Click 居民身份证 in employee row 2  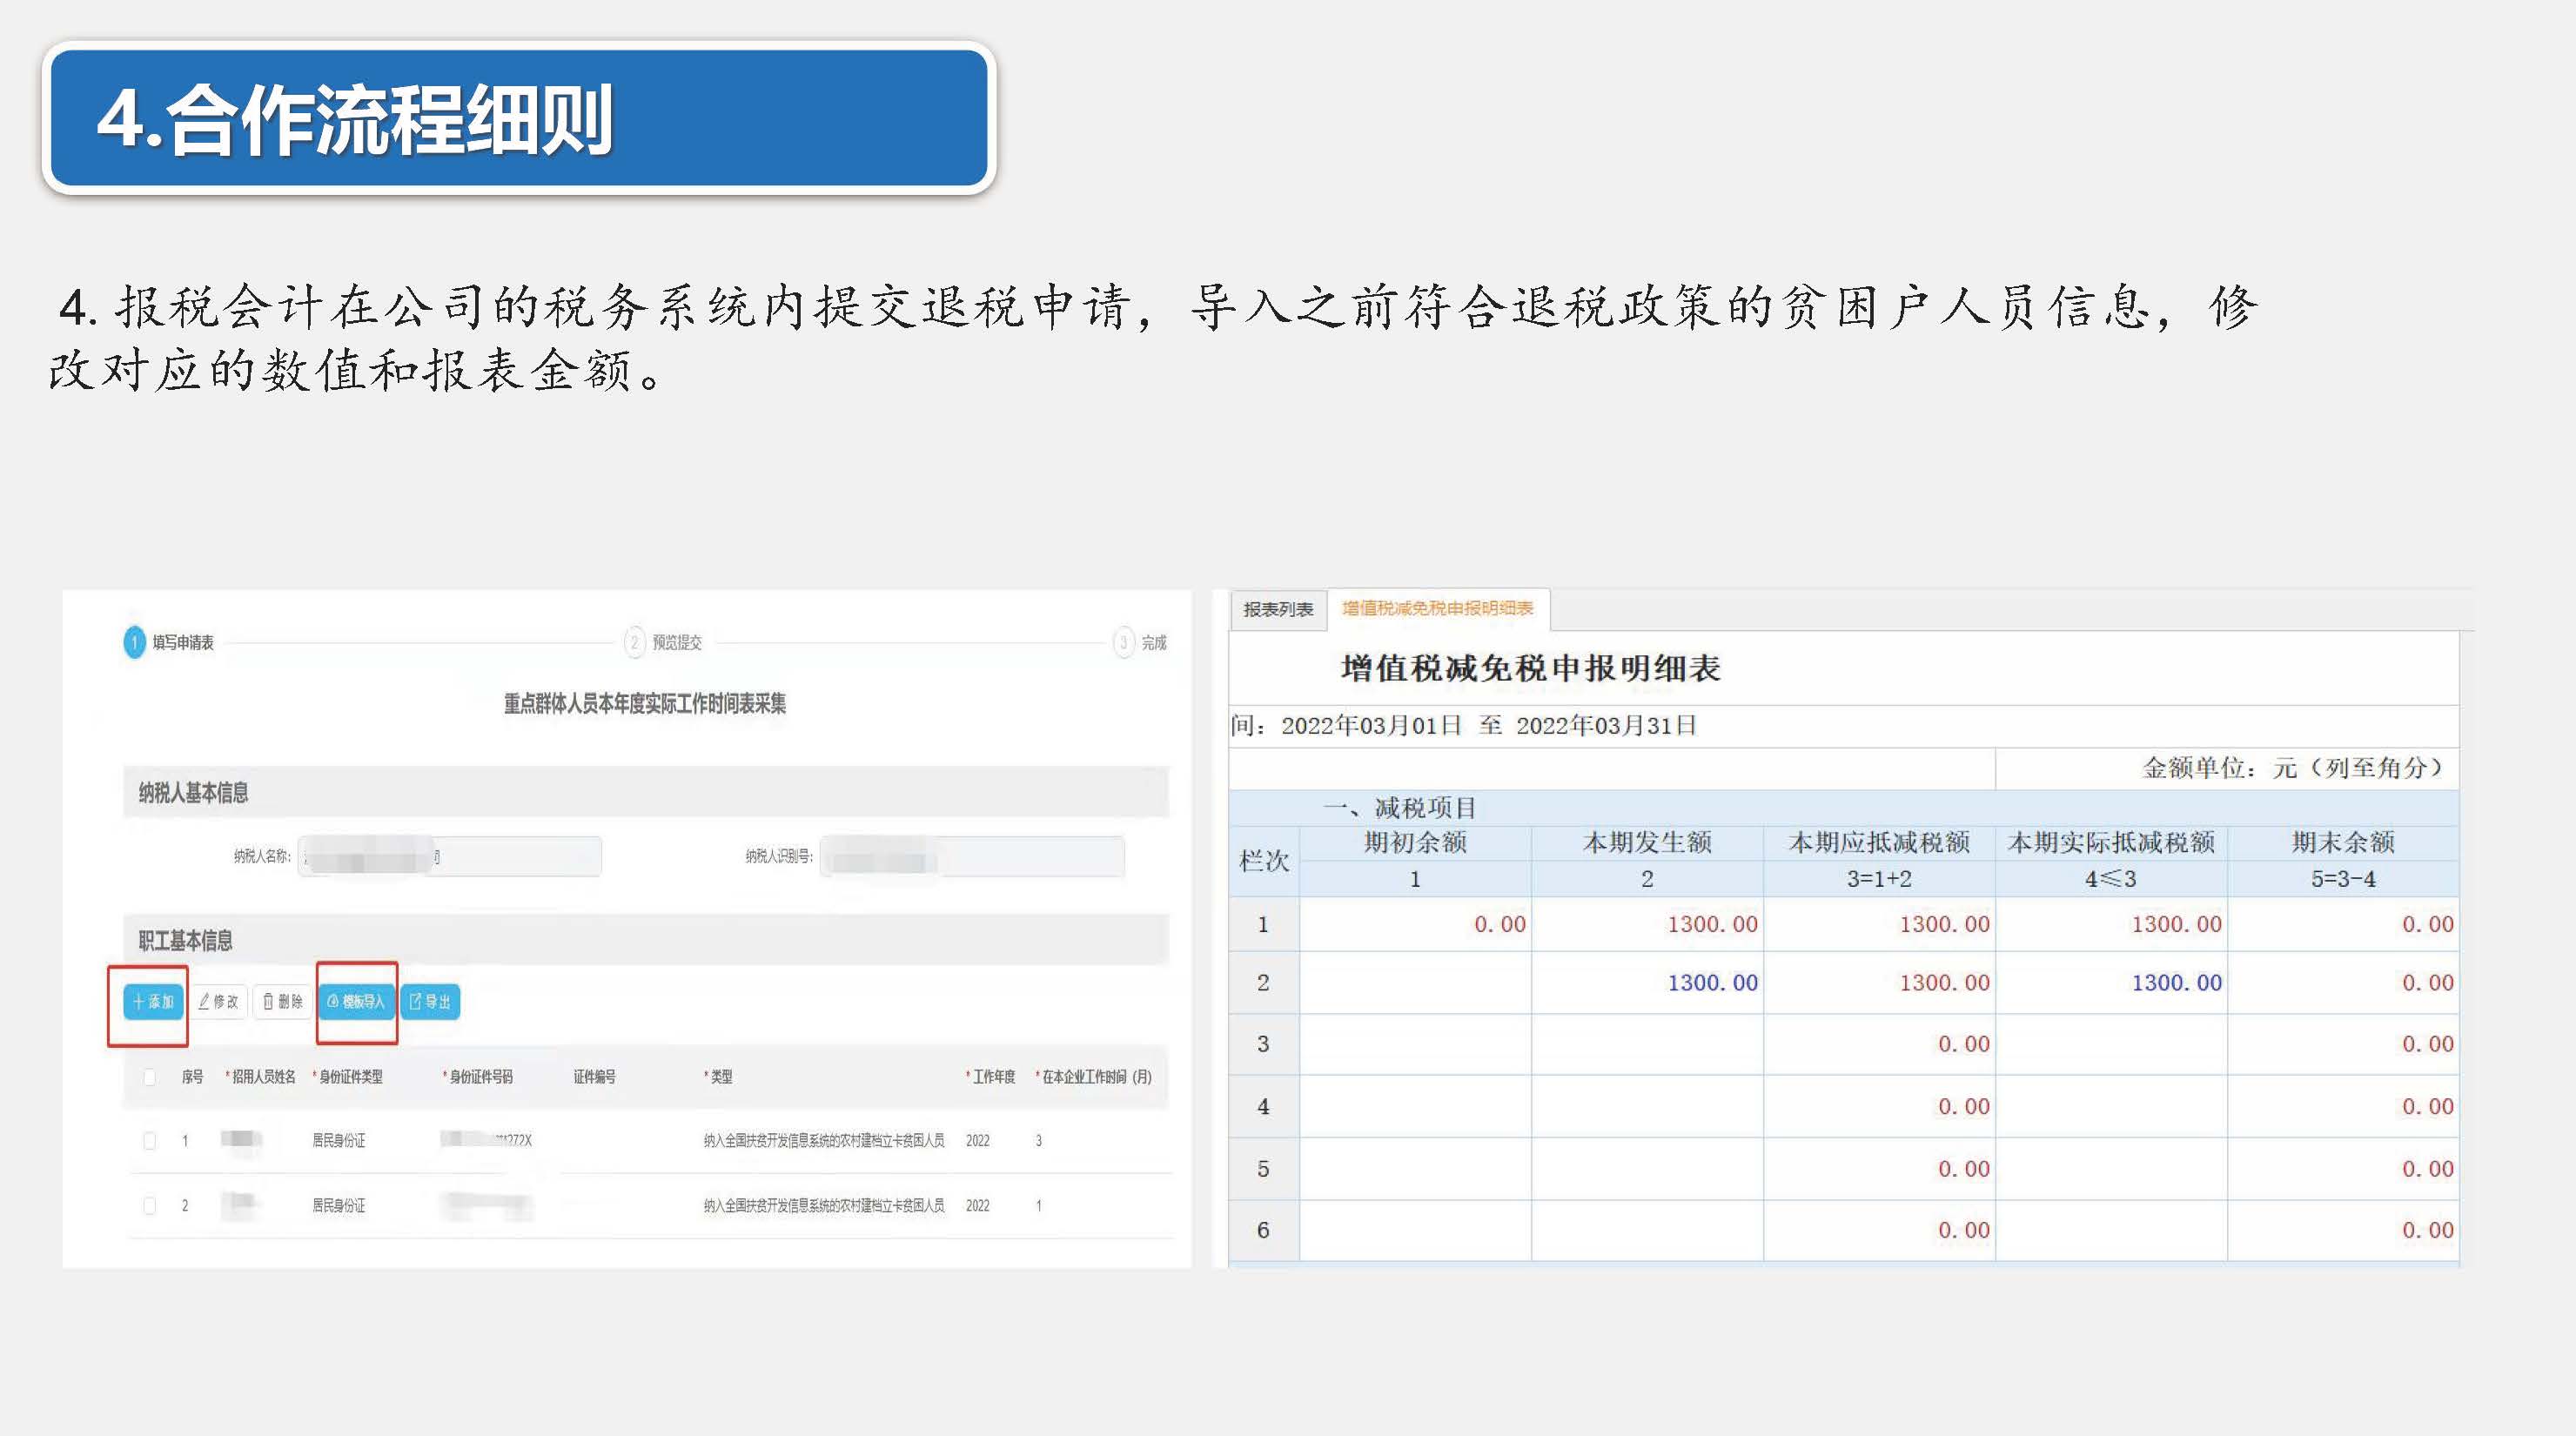339,1206
